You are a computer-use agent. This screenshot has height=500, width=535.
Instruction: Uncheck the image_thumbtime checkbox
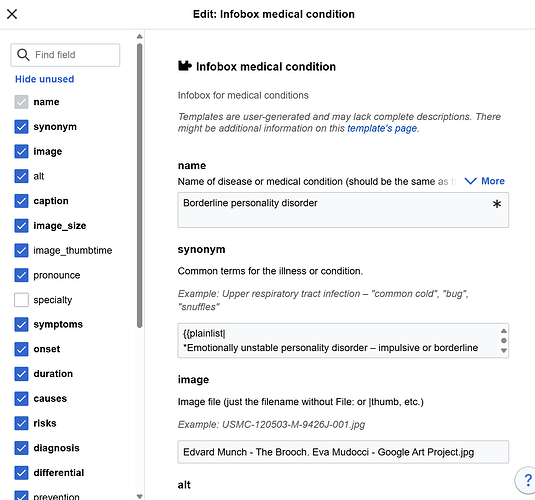pos(21,250)
